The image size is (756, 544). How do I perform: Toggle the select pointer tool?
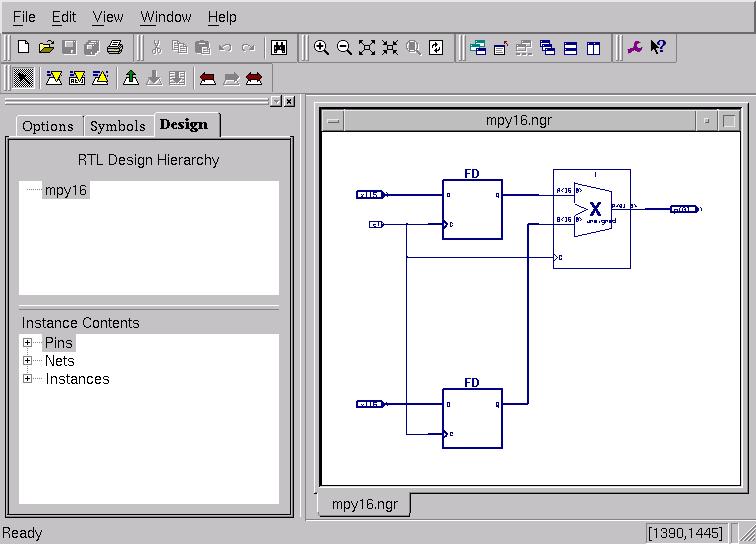click(24, 78)
